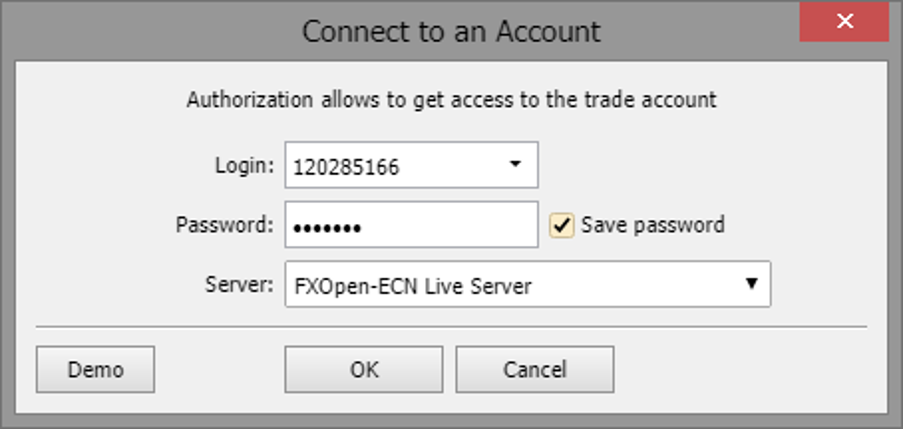
Task: Expand the Login account dropdown arrow
Action: click(516, 166)
